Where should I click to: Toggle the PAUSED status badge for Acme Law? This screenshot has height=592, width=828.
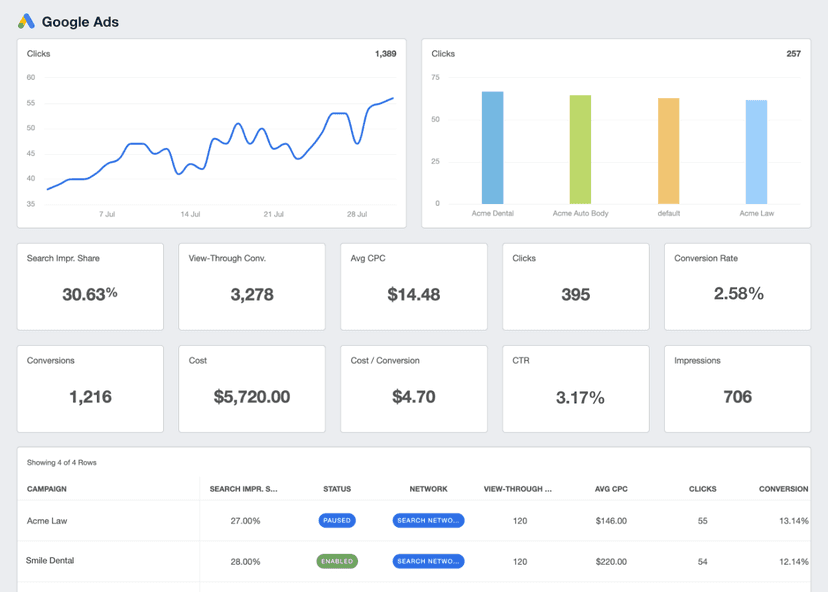pyautogui.click(x=337, y=520)
